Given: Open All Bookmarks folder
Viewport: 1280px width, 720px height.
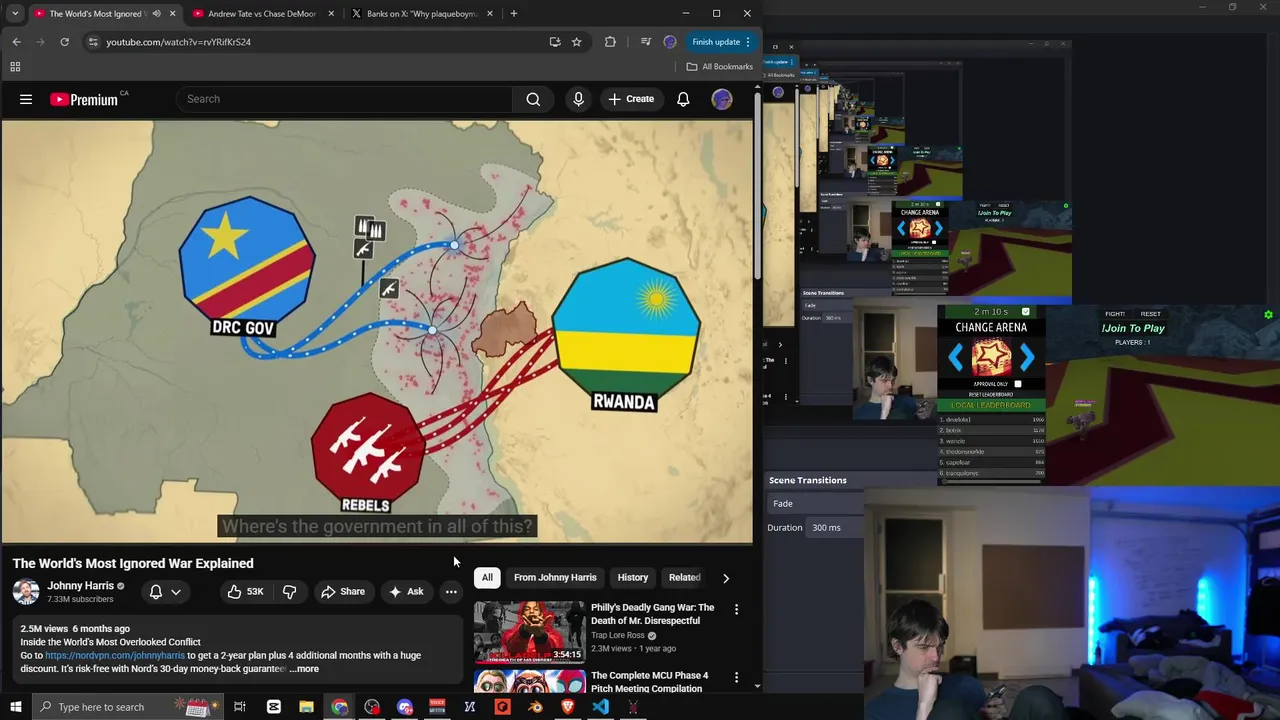Looking at the screenshot, I should tap(719, 67).
